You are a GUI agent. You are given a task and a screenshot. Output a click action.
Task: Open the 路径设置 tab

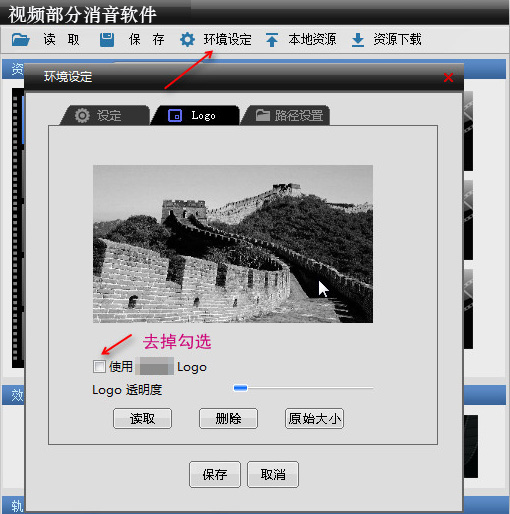pyautogui.click(x=286, y=115)
